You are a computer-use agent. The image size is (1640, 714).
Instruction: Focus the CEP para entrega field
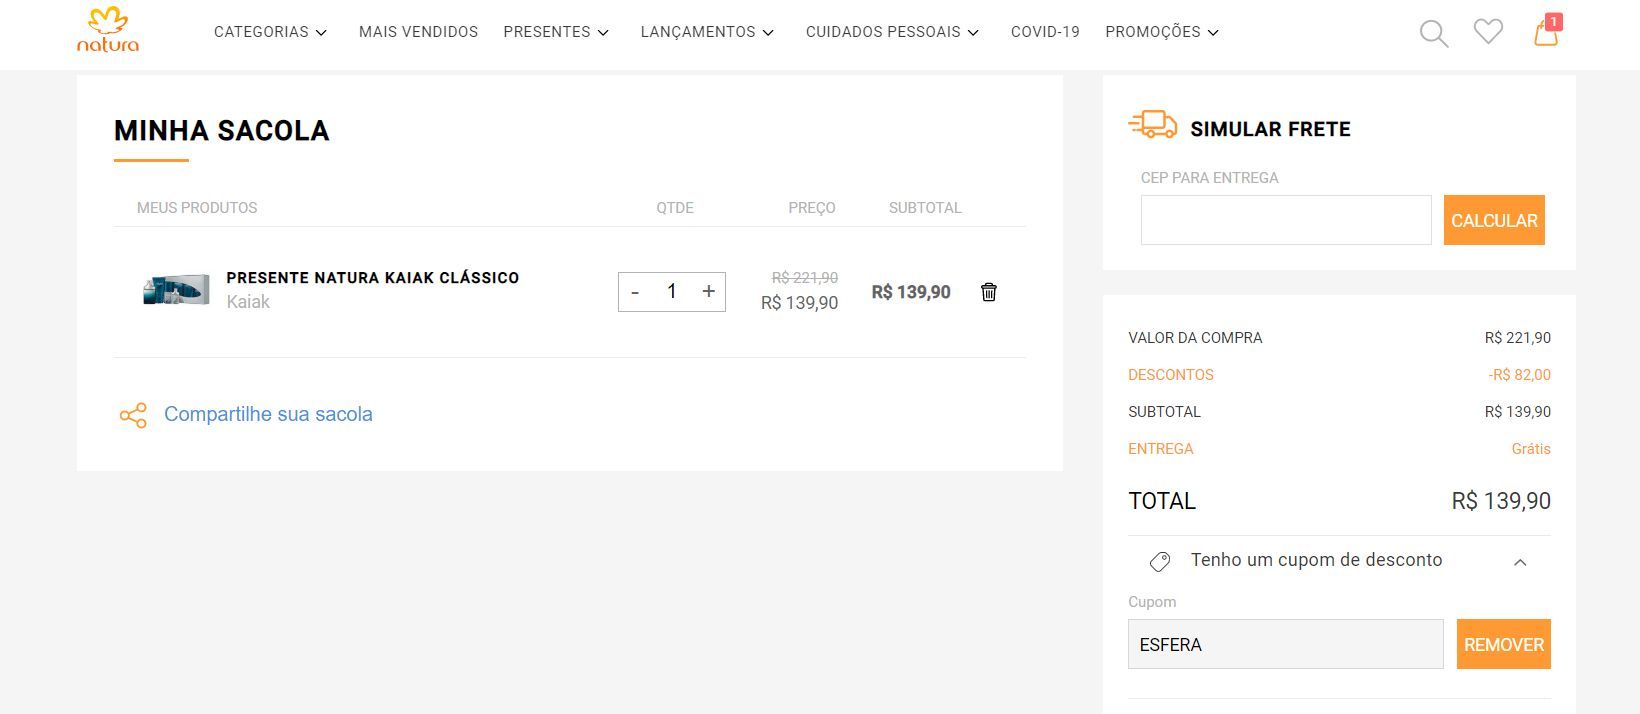tap(1286, 220)
